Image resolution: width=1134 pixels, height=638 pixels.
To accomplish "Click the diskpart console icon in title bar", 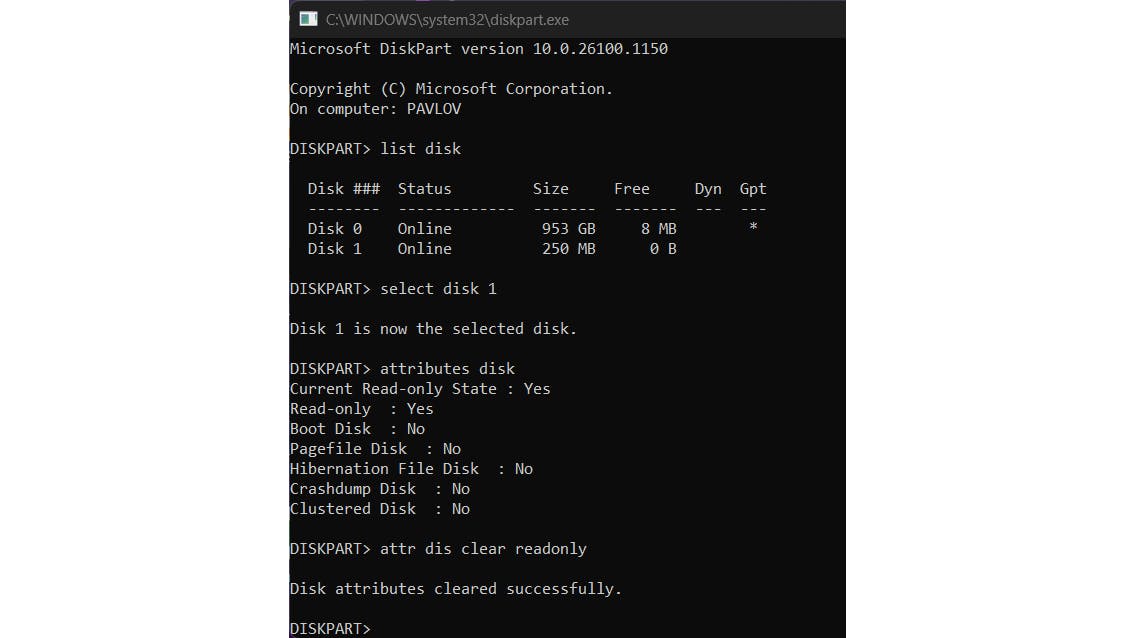I will point(308,19).
